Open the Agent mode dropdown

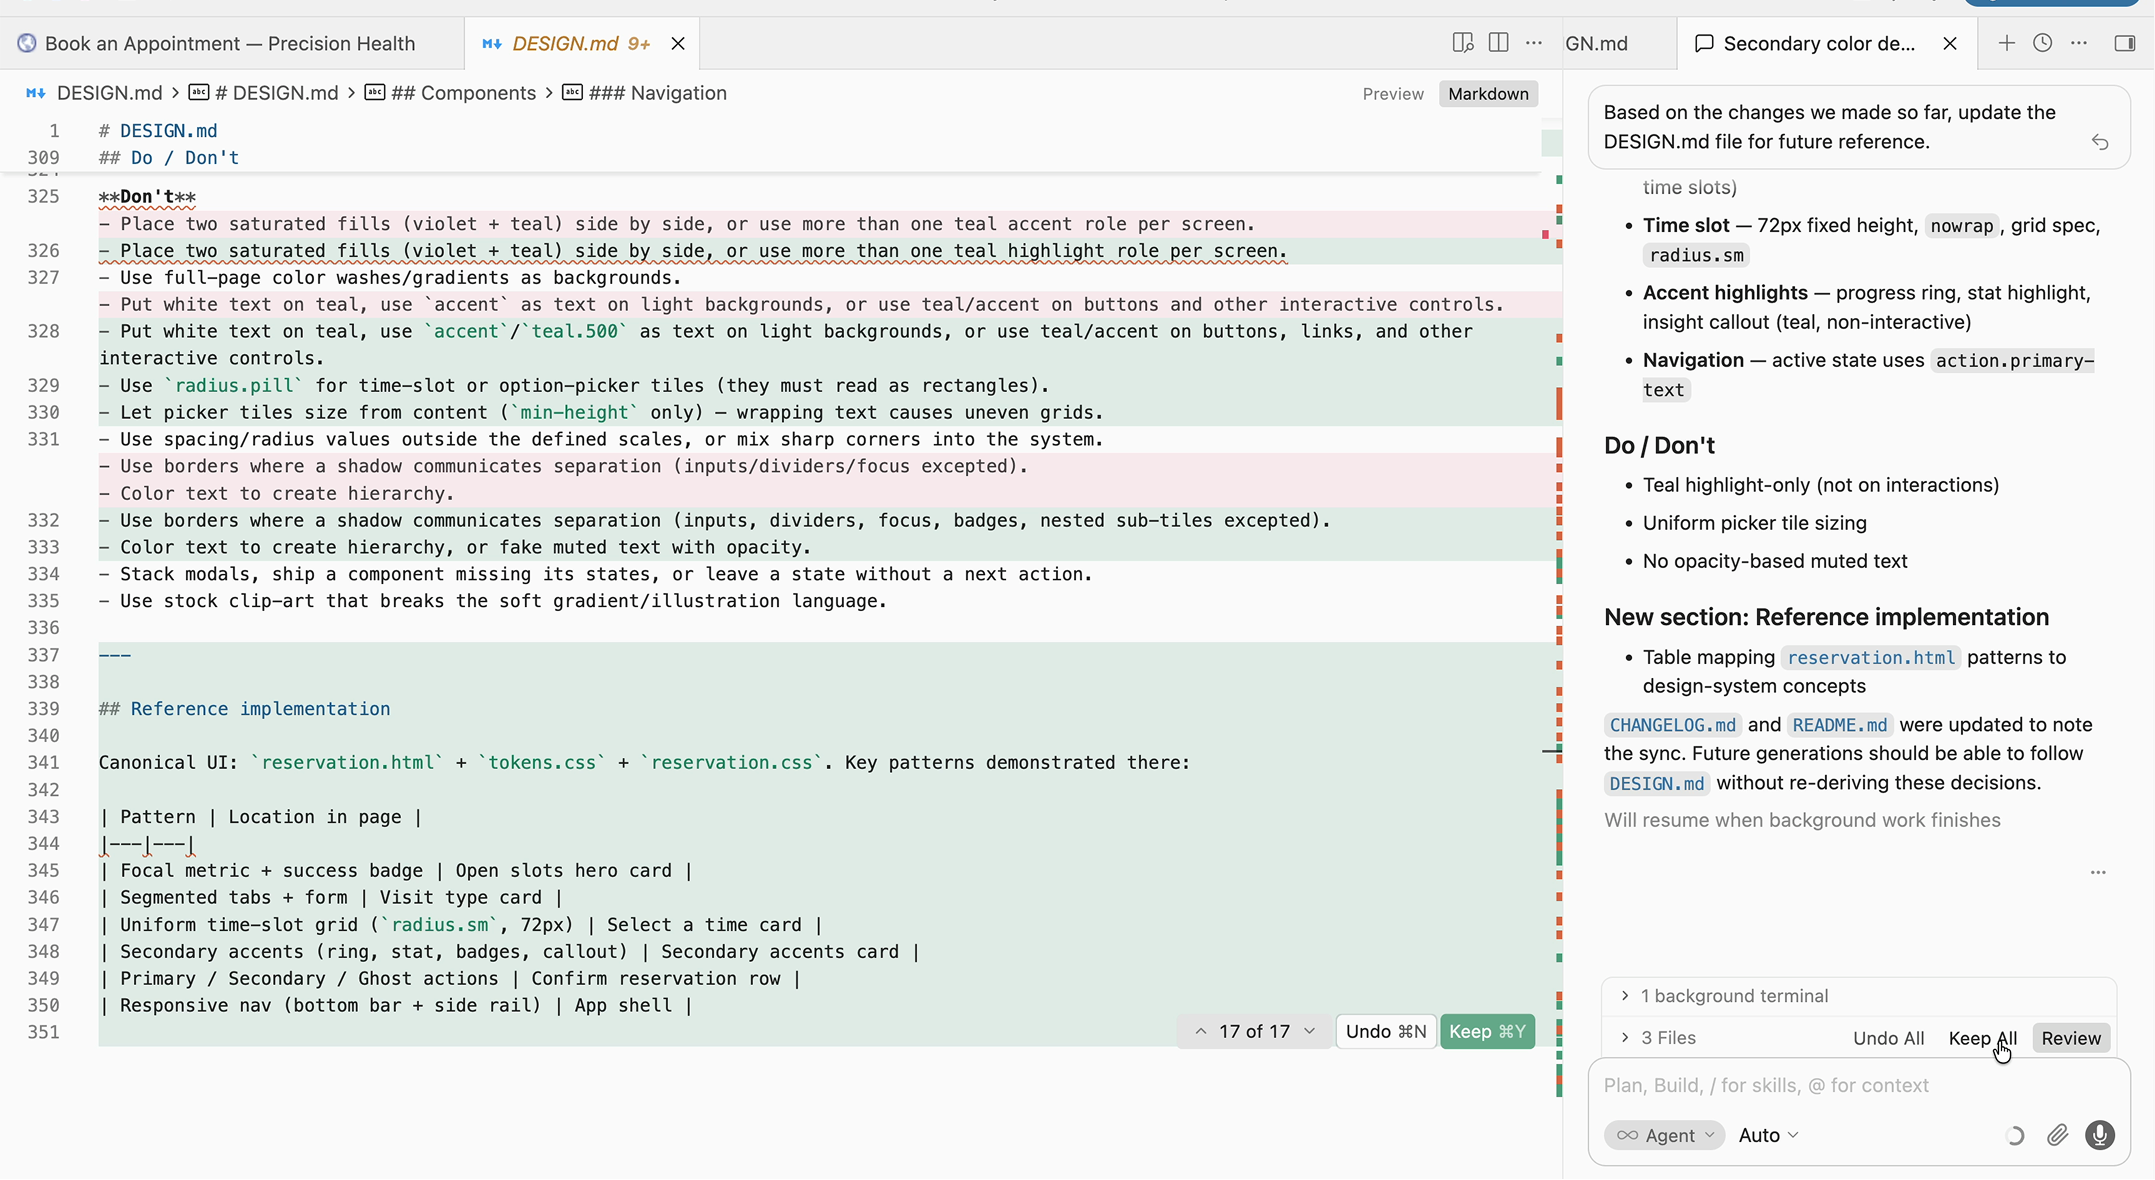coord(1665,1135)
